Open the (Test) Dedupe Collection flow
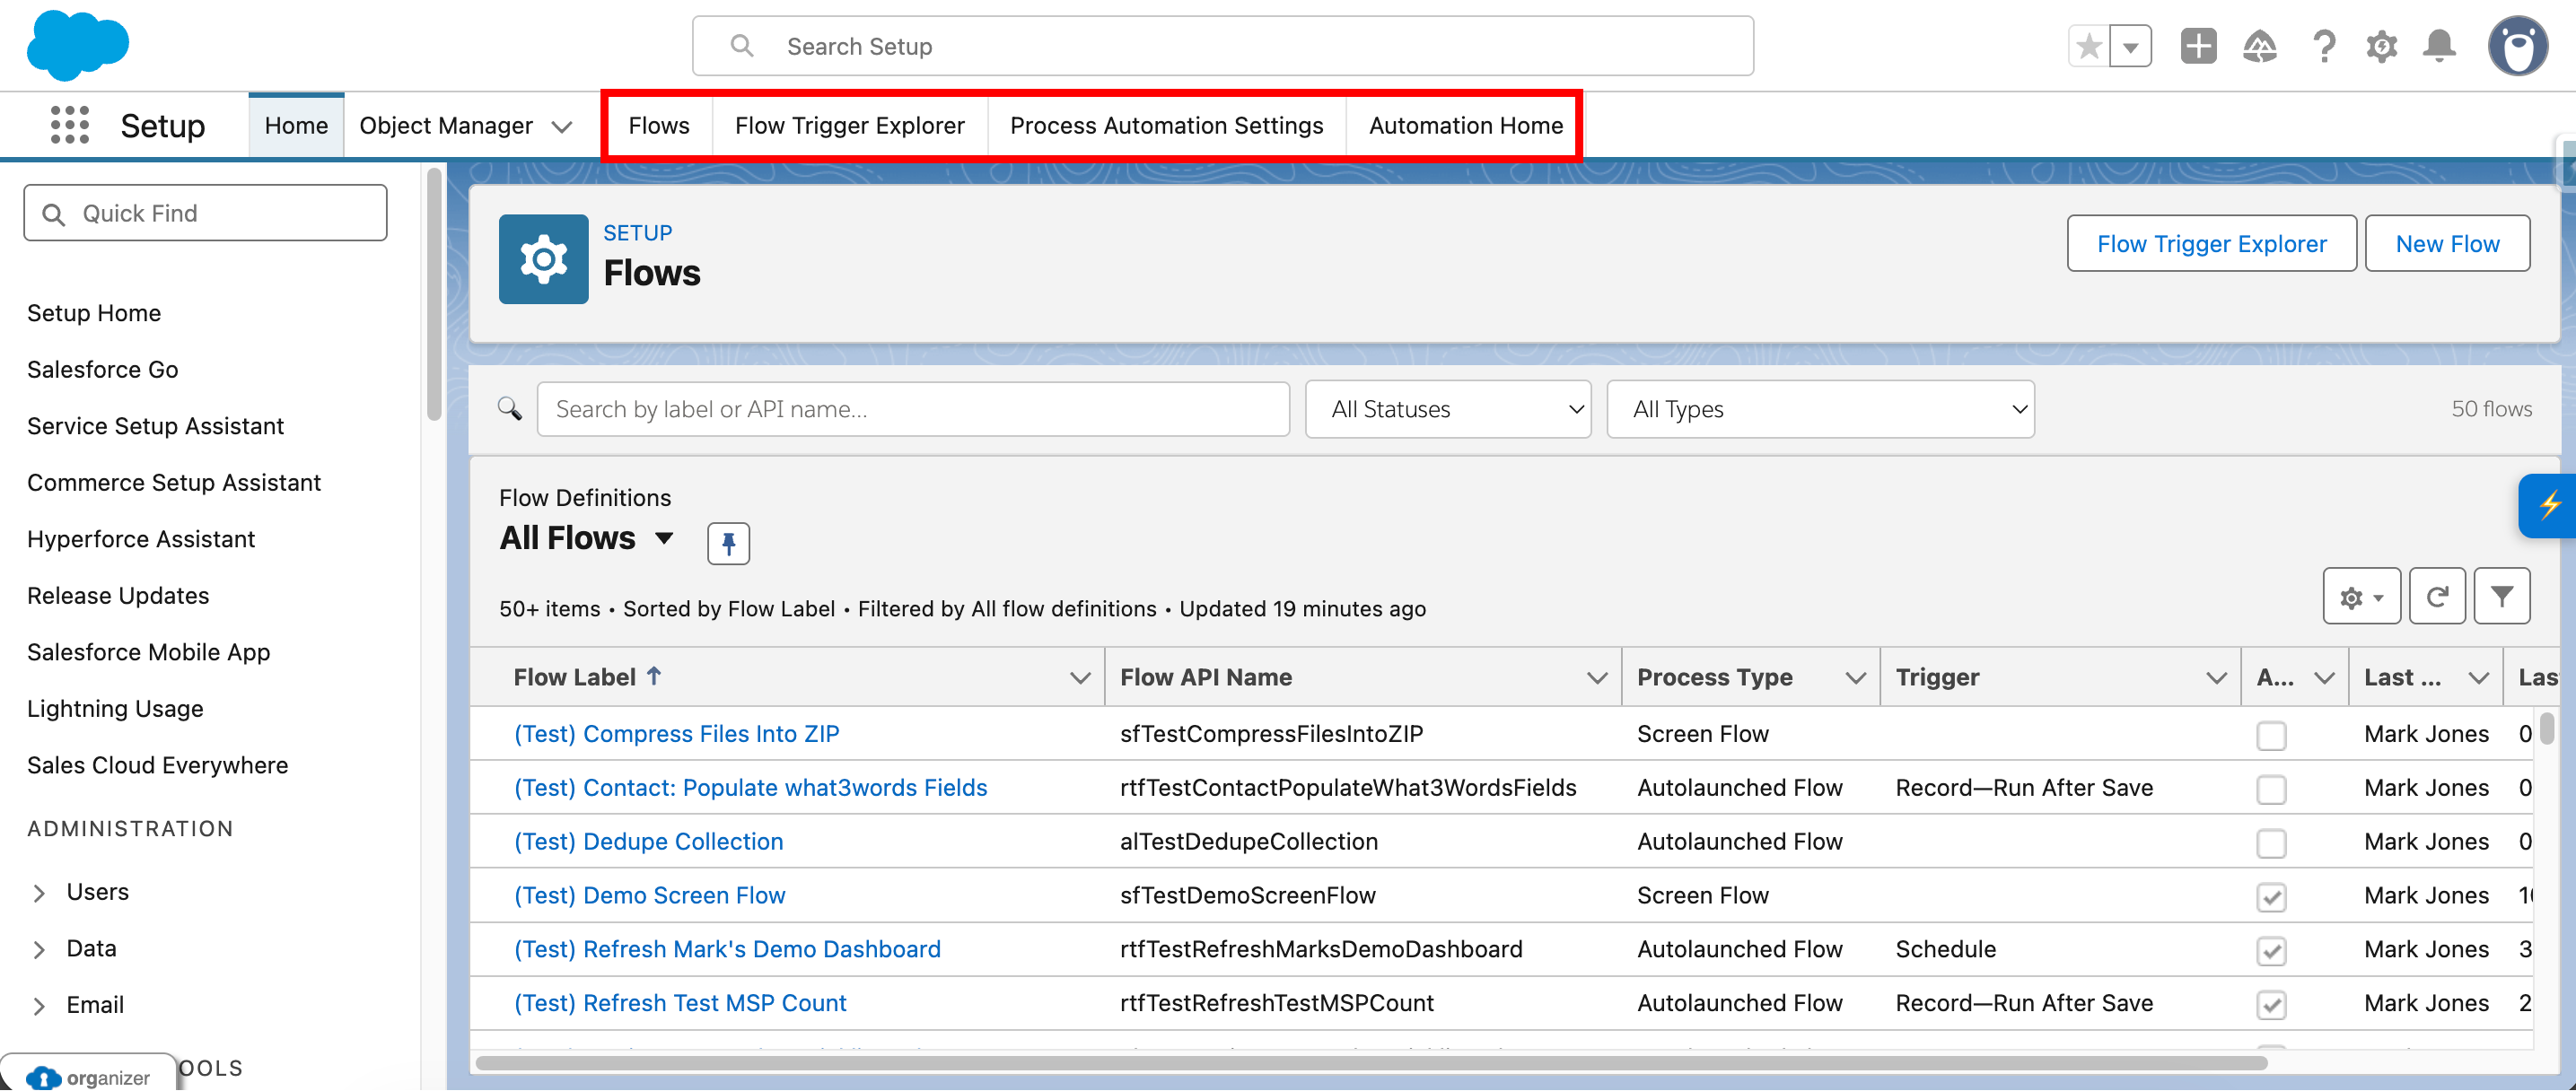Viewport: 2576px width, 1091px height. [x=648, y=841]
